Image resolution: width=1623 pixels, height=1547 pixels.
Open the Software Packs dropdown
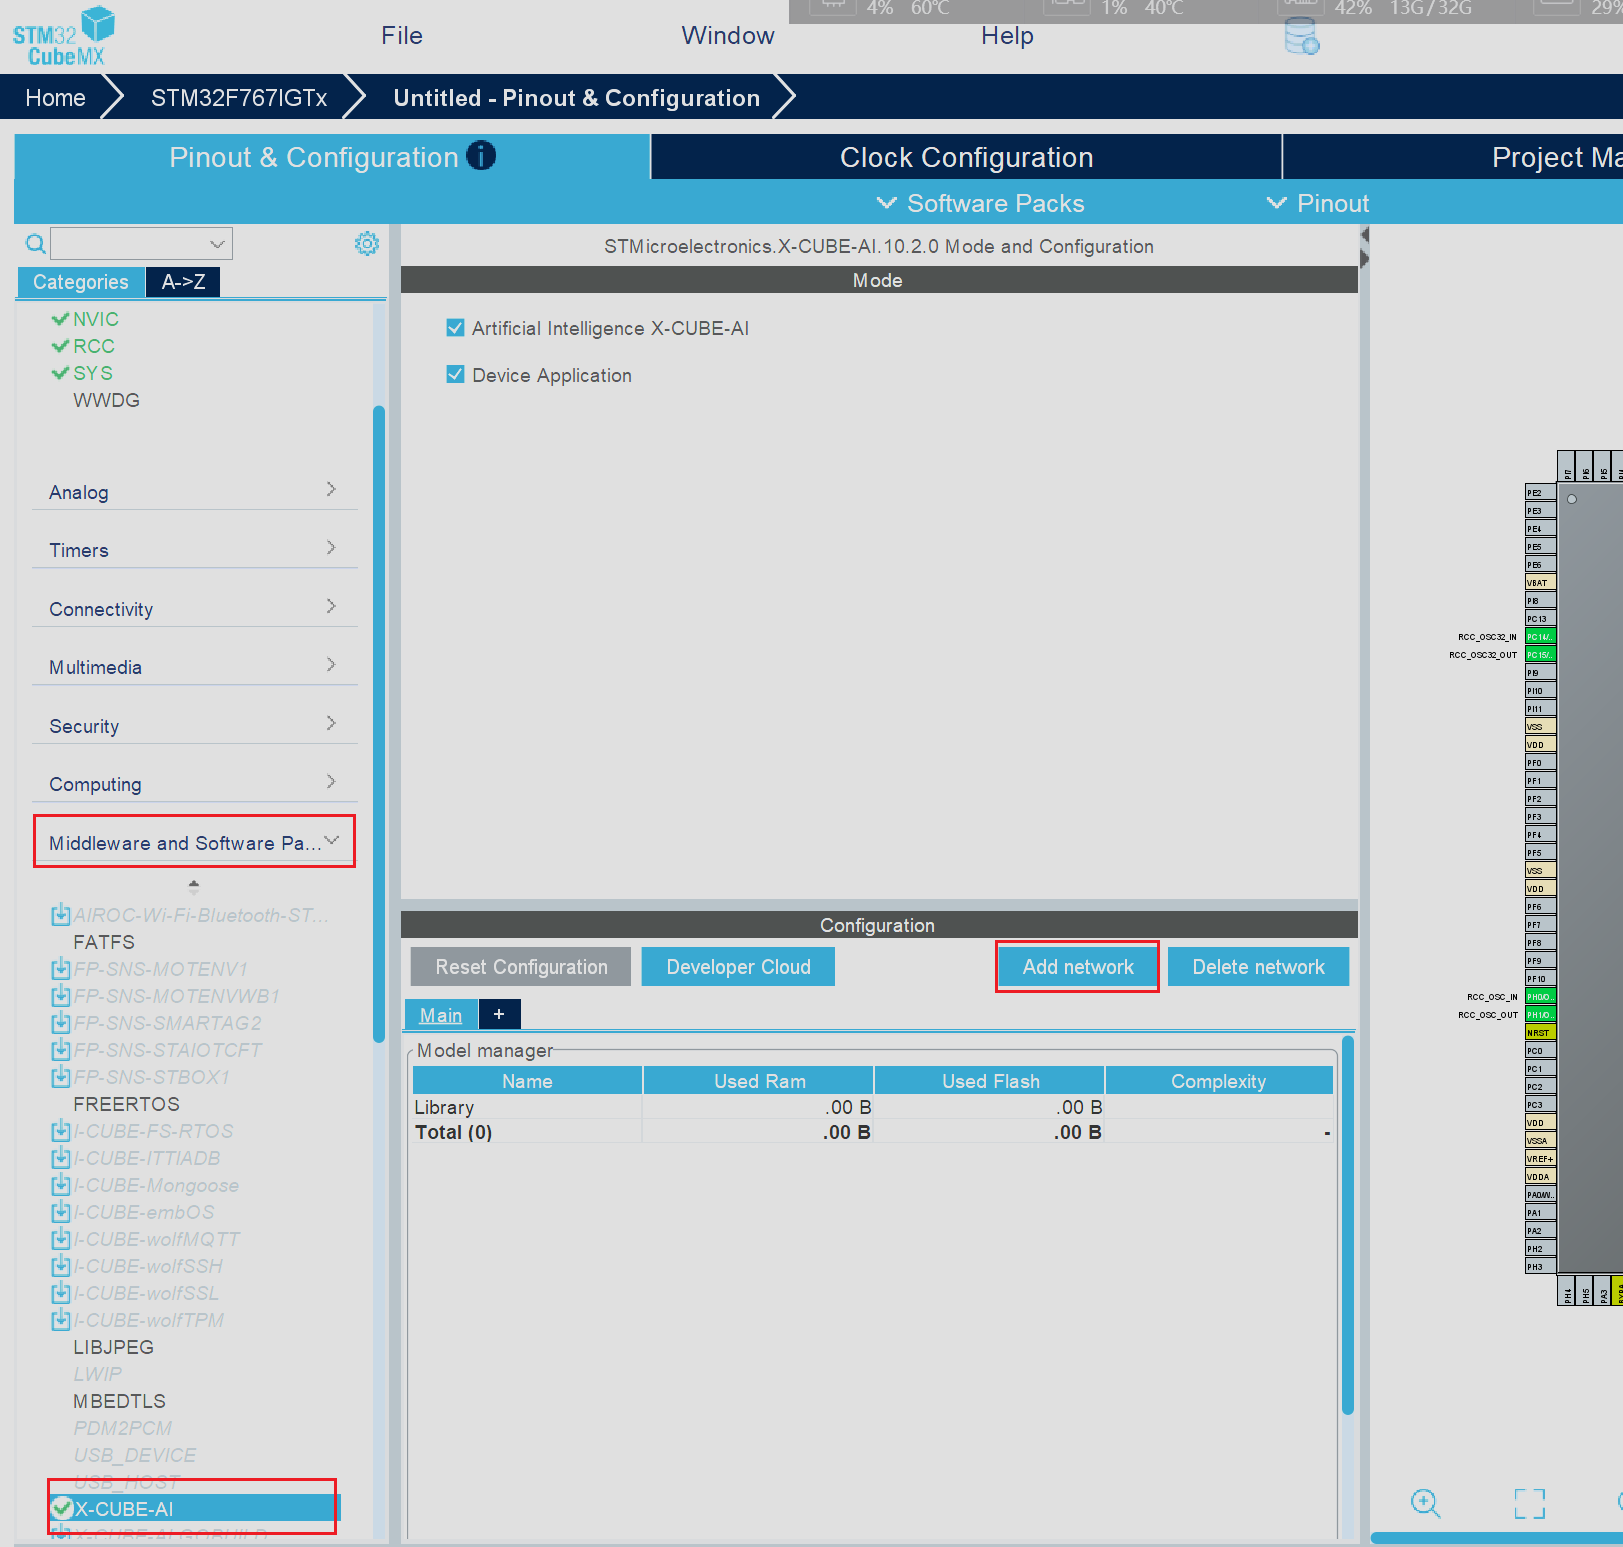point(981,203)
